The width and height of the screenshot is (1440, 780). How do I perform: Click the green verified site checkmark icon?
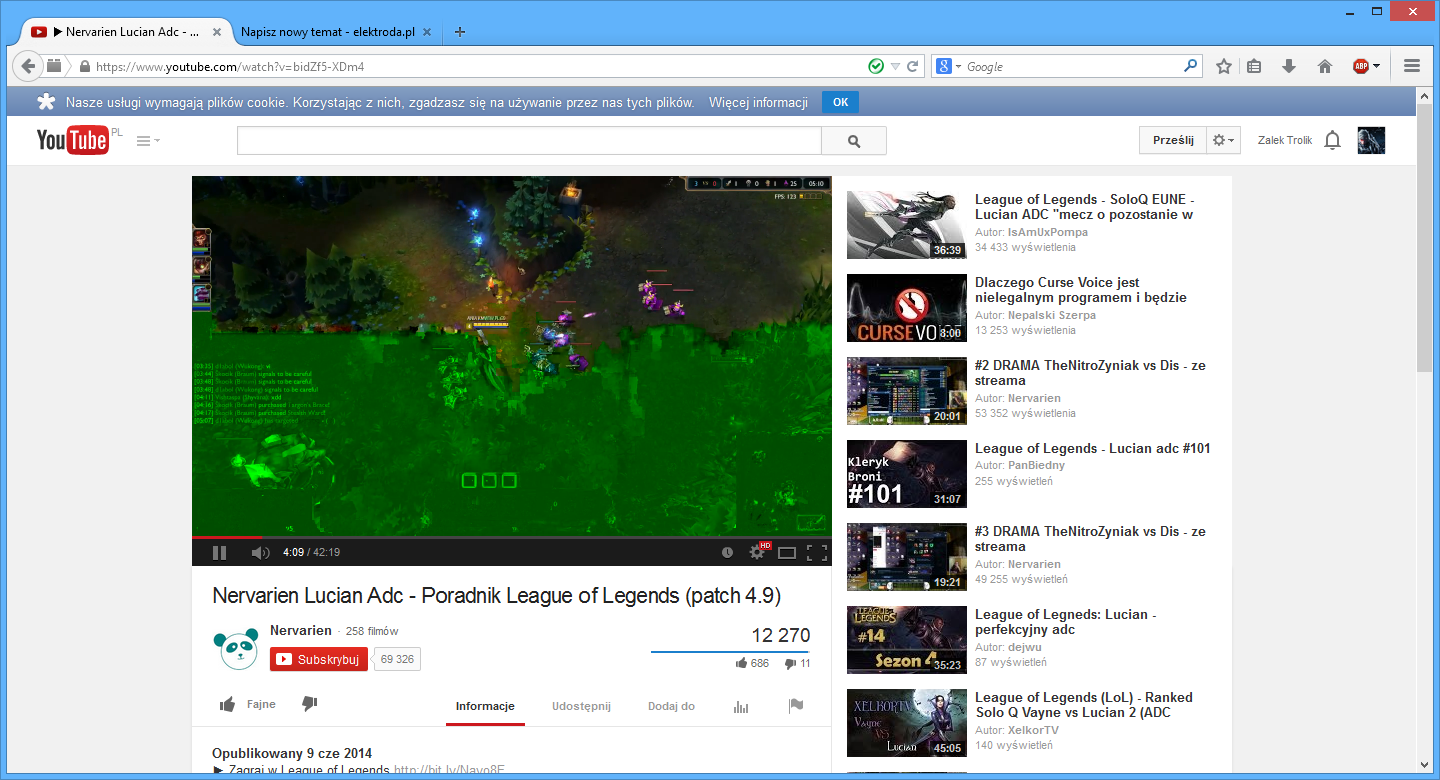[876, 67]
